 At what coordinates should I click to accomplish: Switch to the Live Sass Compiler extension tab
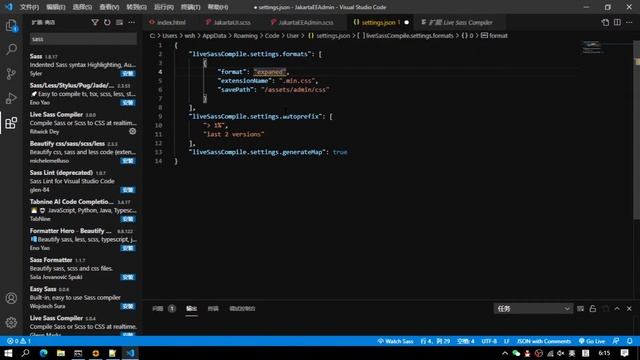(x=460, y=22)
